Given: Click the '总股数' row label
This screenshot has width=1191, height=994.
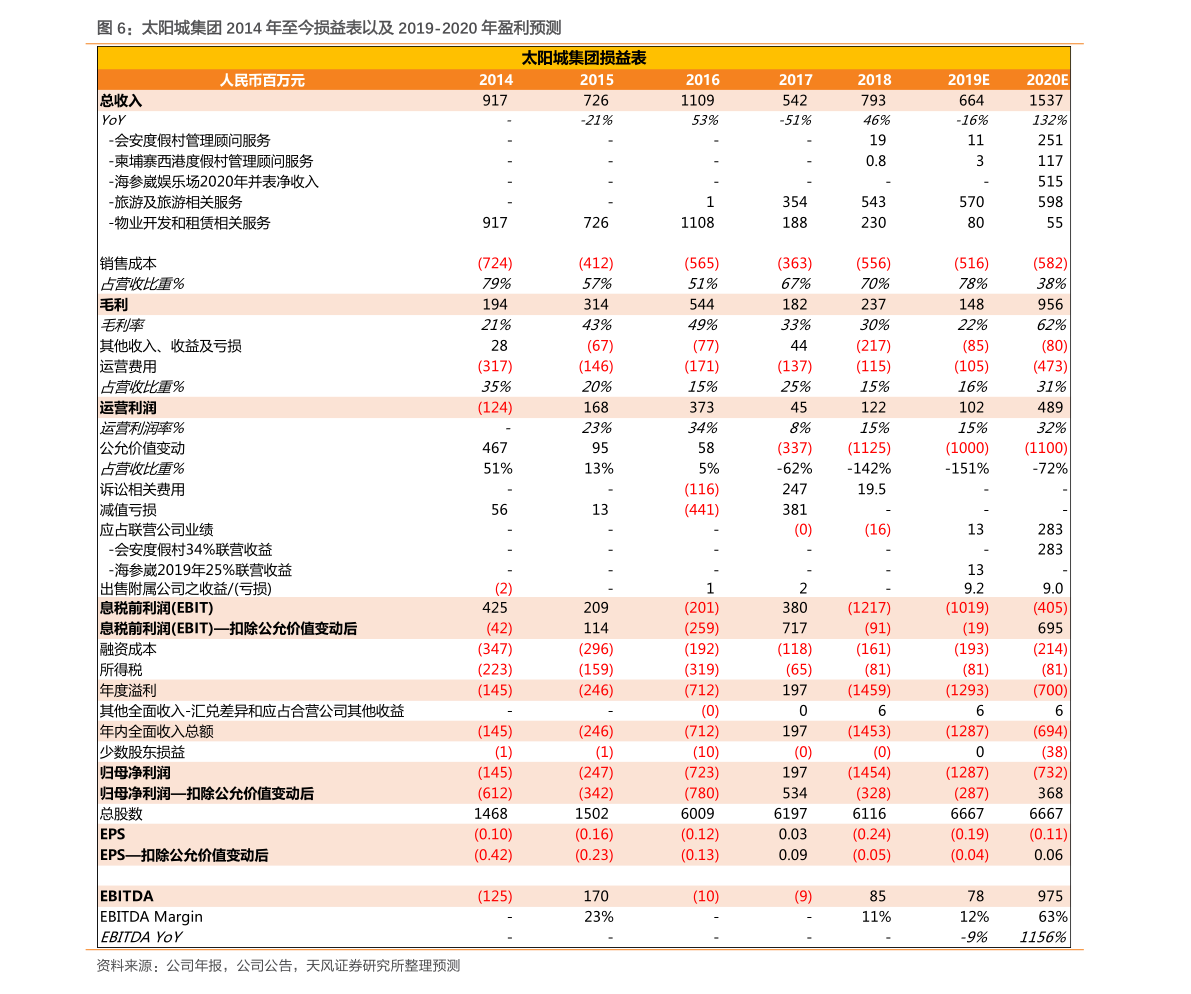Looking at the screenshot, I should click(121, 814).
